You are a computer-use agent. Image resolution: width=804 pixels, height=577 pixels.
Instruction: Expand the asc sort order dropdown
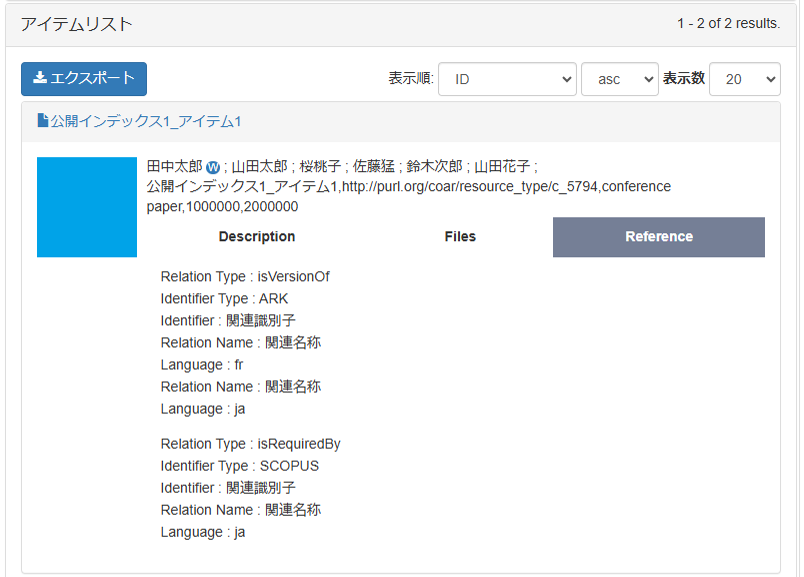(619, 79)
